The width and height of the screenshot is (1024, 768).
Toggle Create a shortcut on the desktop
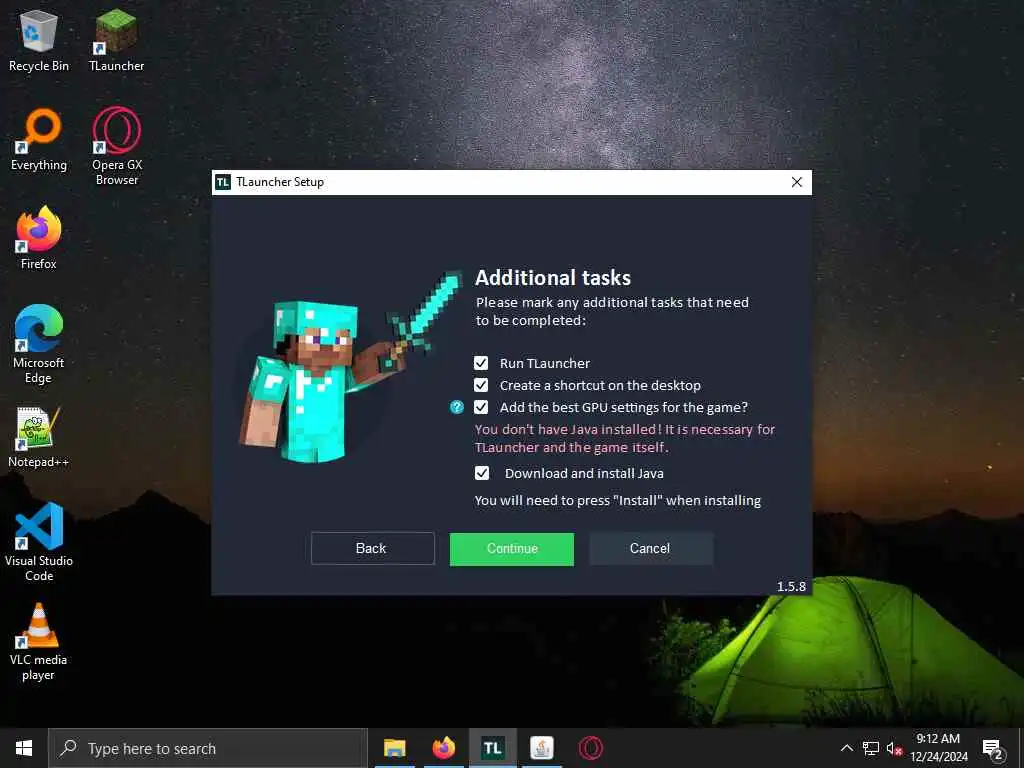point(481,385)
